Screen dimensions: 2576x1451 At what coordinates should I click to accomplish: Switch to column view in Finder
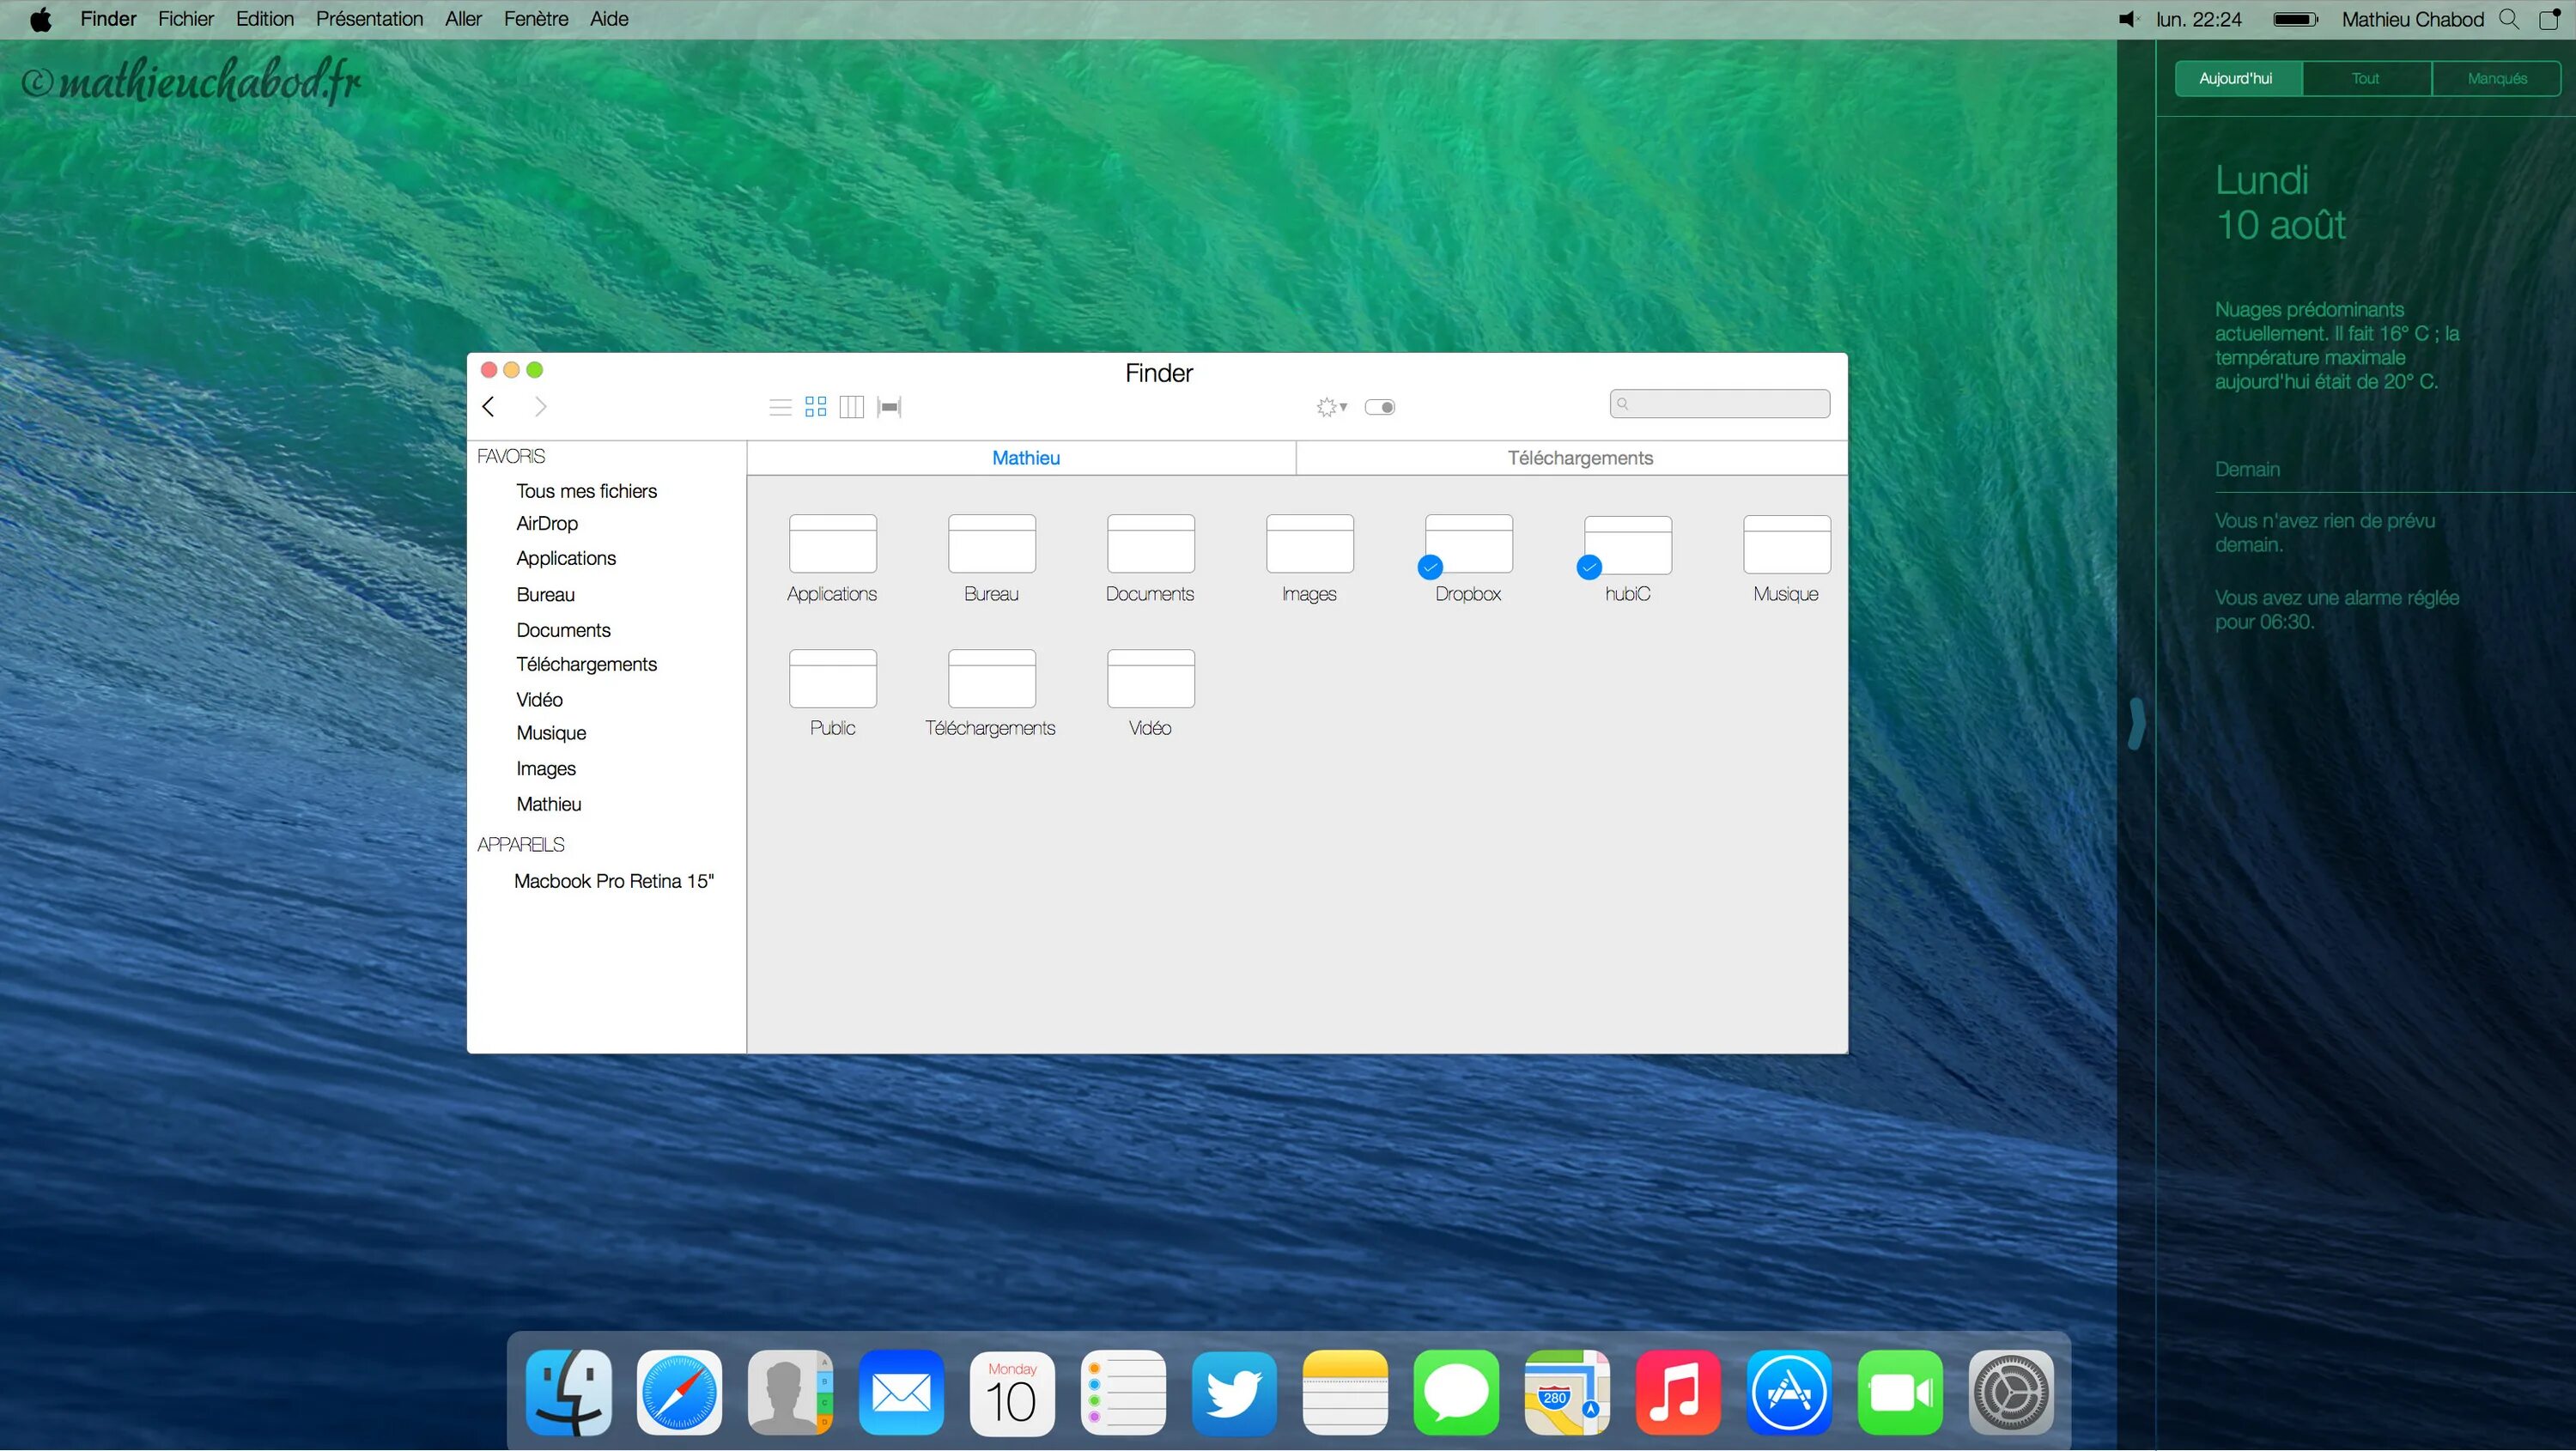pos(852,407)
